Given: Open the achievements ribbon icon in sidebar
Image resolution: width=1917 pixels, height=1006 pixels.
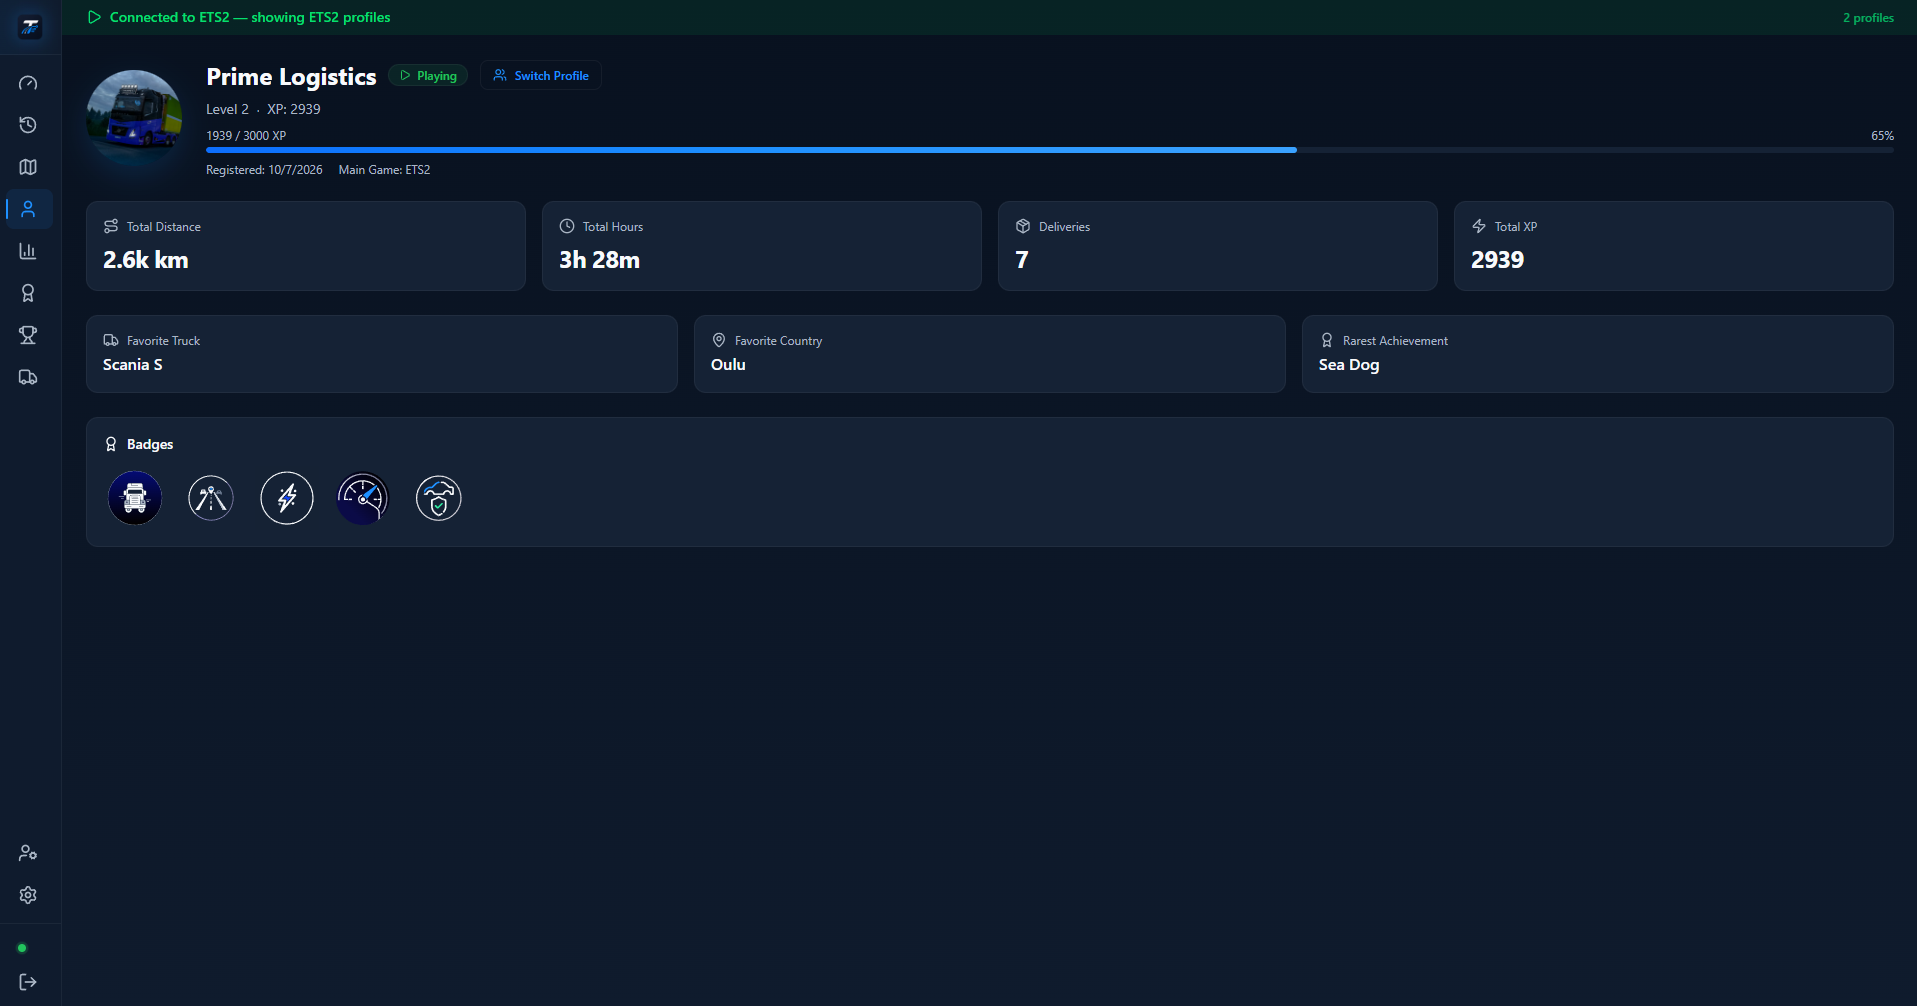Looking at the screenshot, I should [x=28, y=293].
